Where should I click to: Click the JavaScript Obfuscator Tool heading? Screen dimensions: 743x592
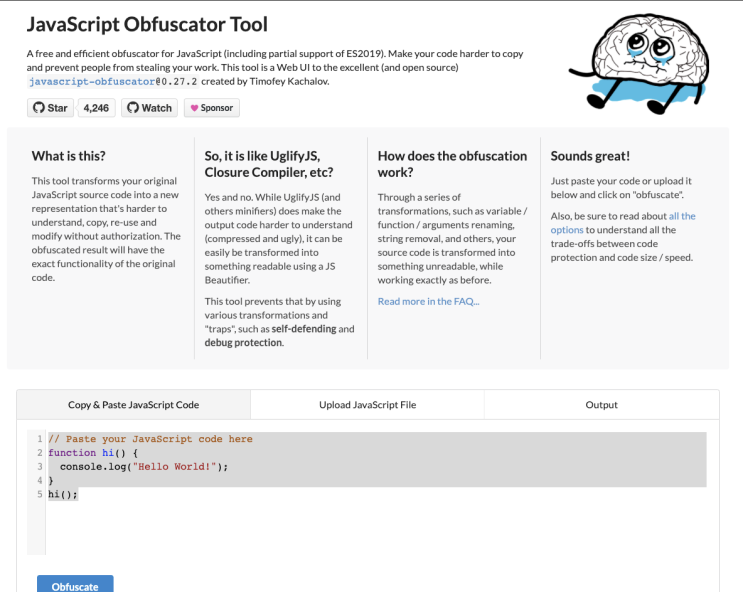click(147, 25)
